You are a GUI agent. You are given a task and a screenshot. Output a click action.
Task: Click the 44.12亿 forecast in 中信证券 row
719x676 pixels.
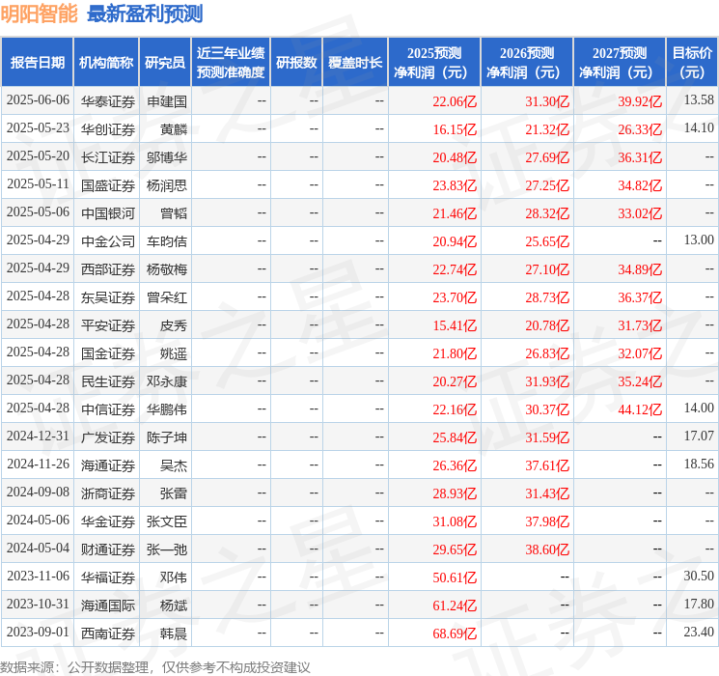click(639, 408)
